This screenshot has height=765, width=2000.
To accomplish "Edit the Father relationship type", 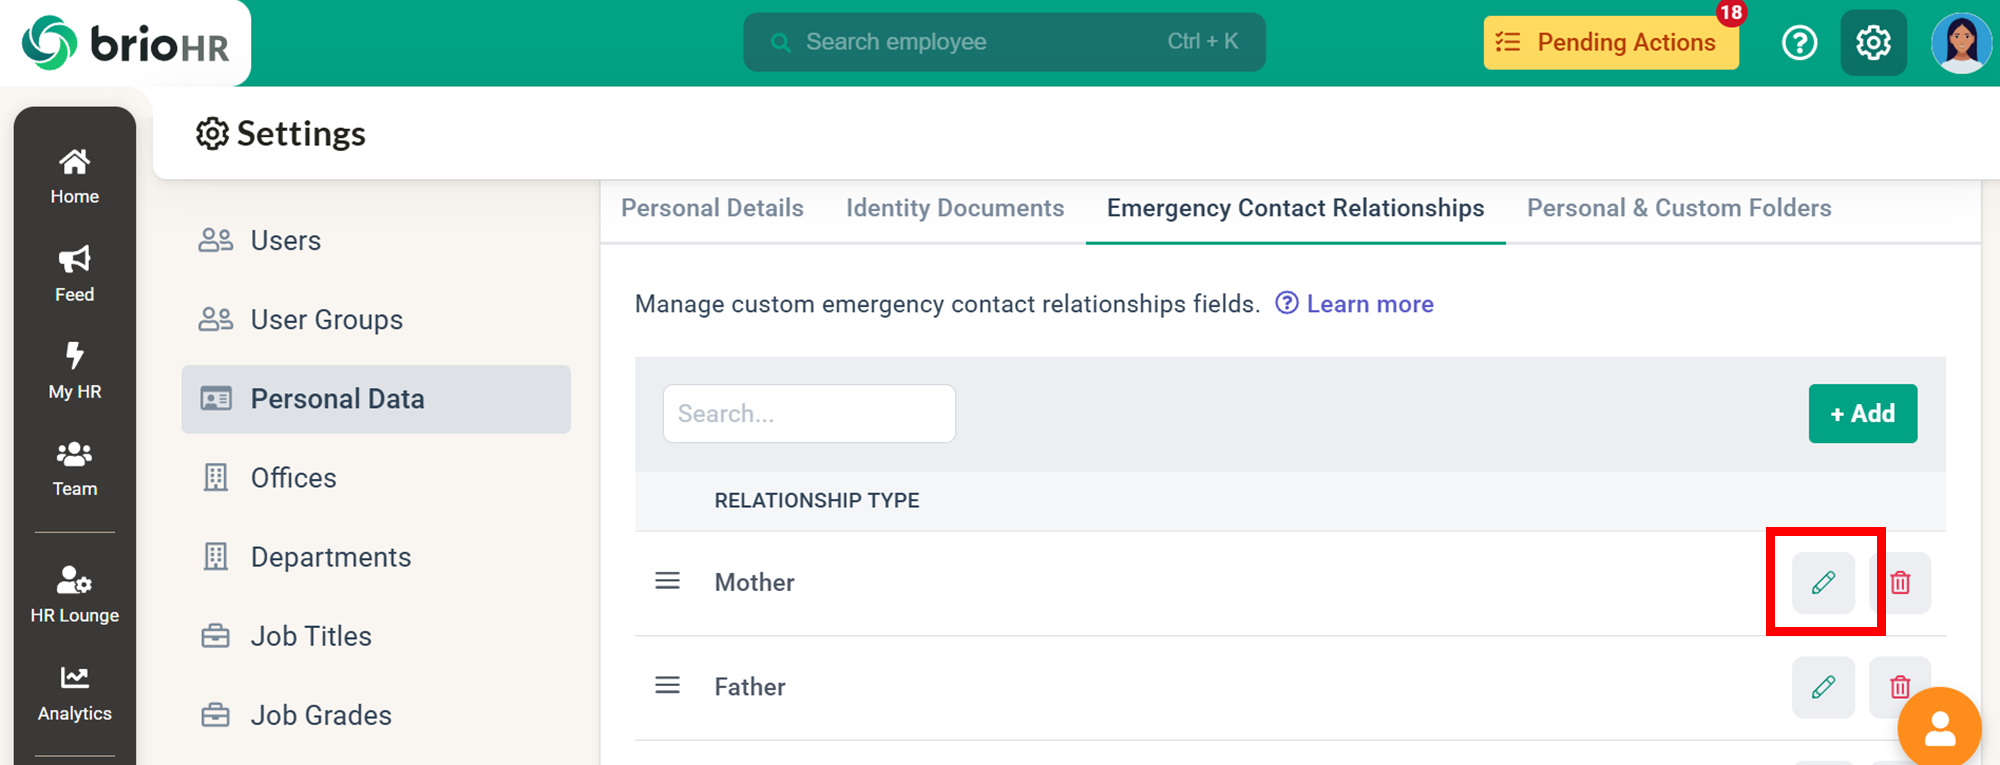I will point(1823,687).
